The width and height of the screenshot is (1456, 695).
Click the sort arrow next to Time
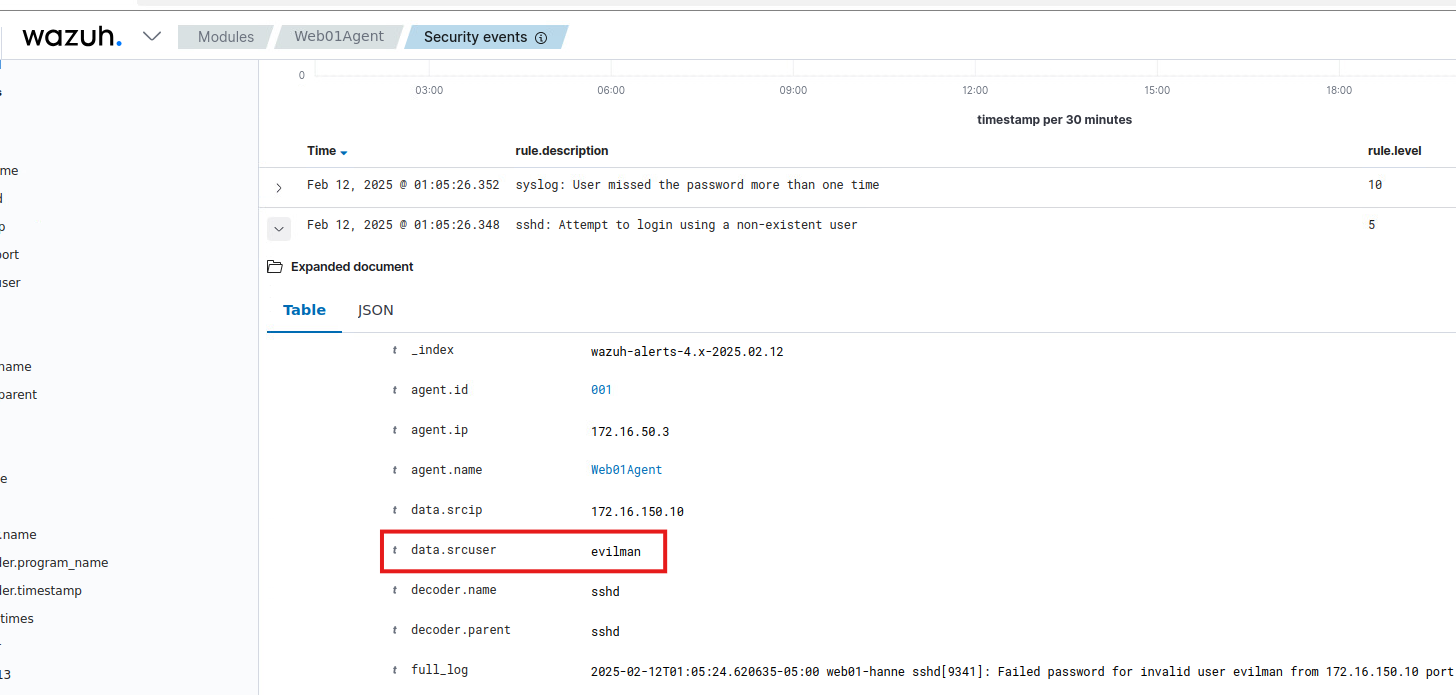pos(344,152)
